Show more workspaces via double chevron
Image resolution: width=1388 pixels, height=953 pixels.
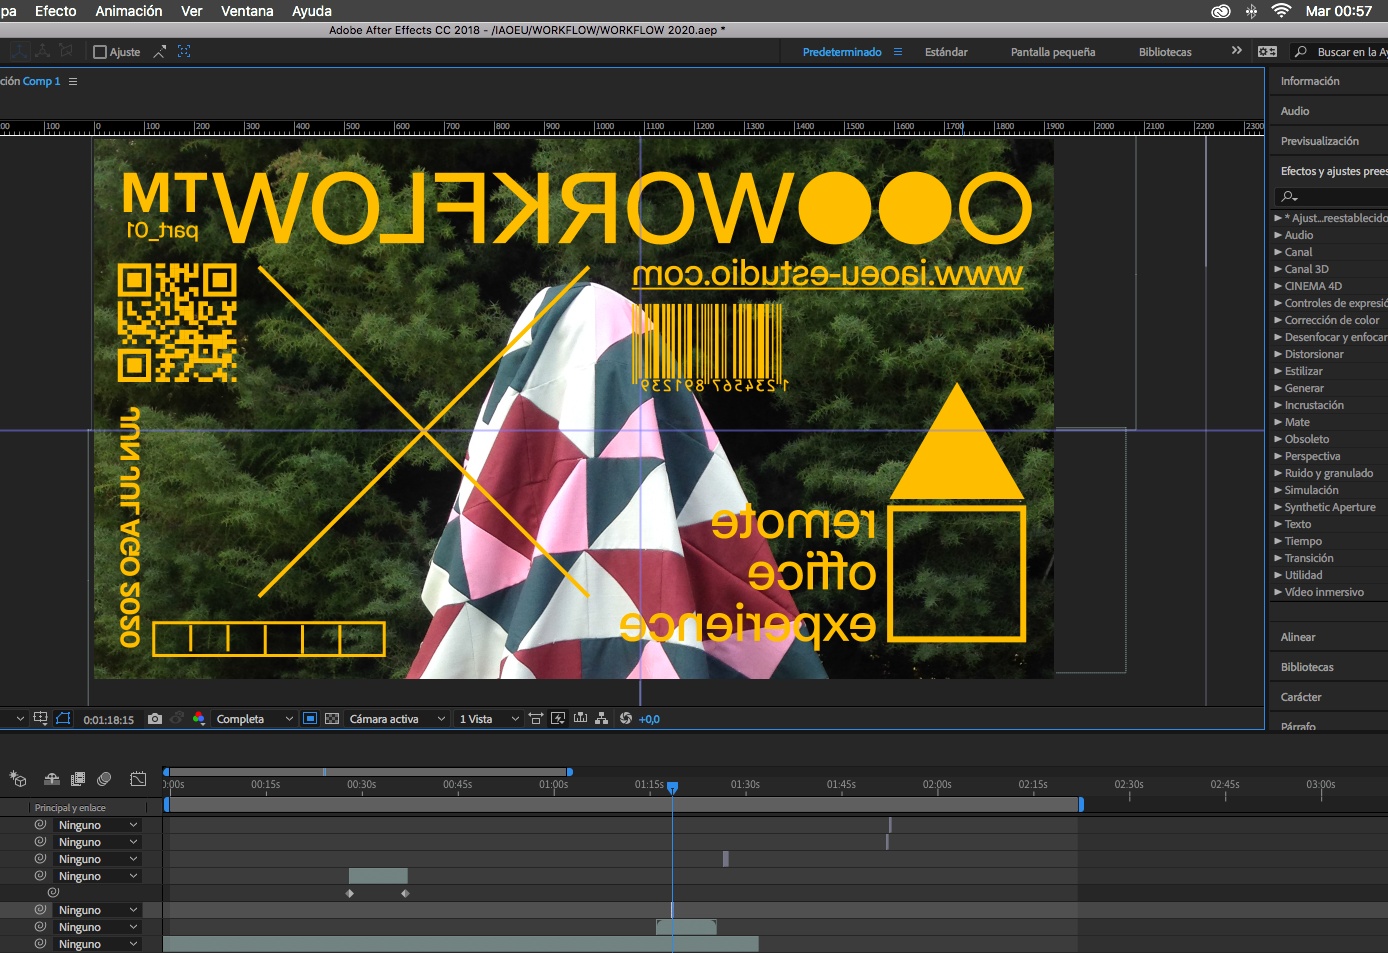(x=1237, y=51)
